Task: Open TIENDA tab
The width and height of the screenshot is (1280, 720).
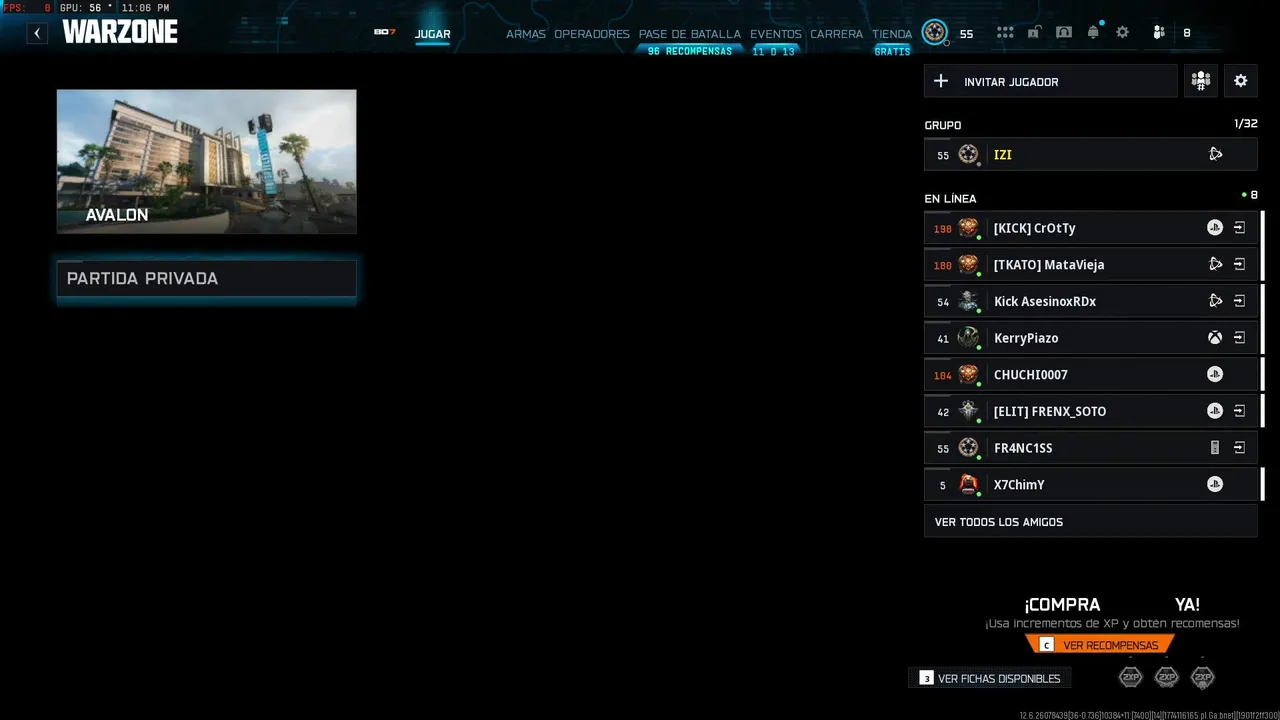Action: 892,34
